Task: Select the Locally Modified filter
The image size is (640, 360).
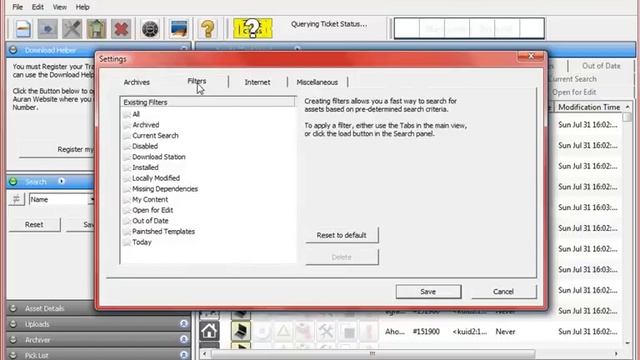Action: click(x=156, y=178)
